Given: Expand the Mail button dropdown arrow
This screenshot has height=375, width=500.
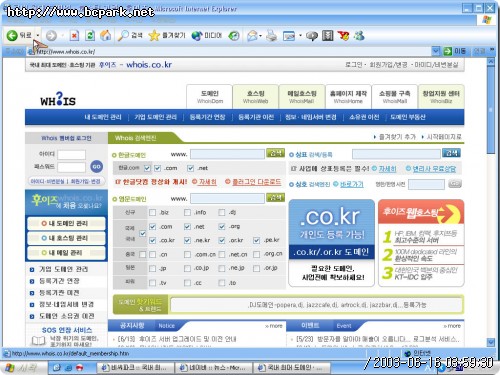Looking at the screenshot, I should click(x=260, y=35).
